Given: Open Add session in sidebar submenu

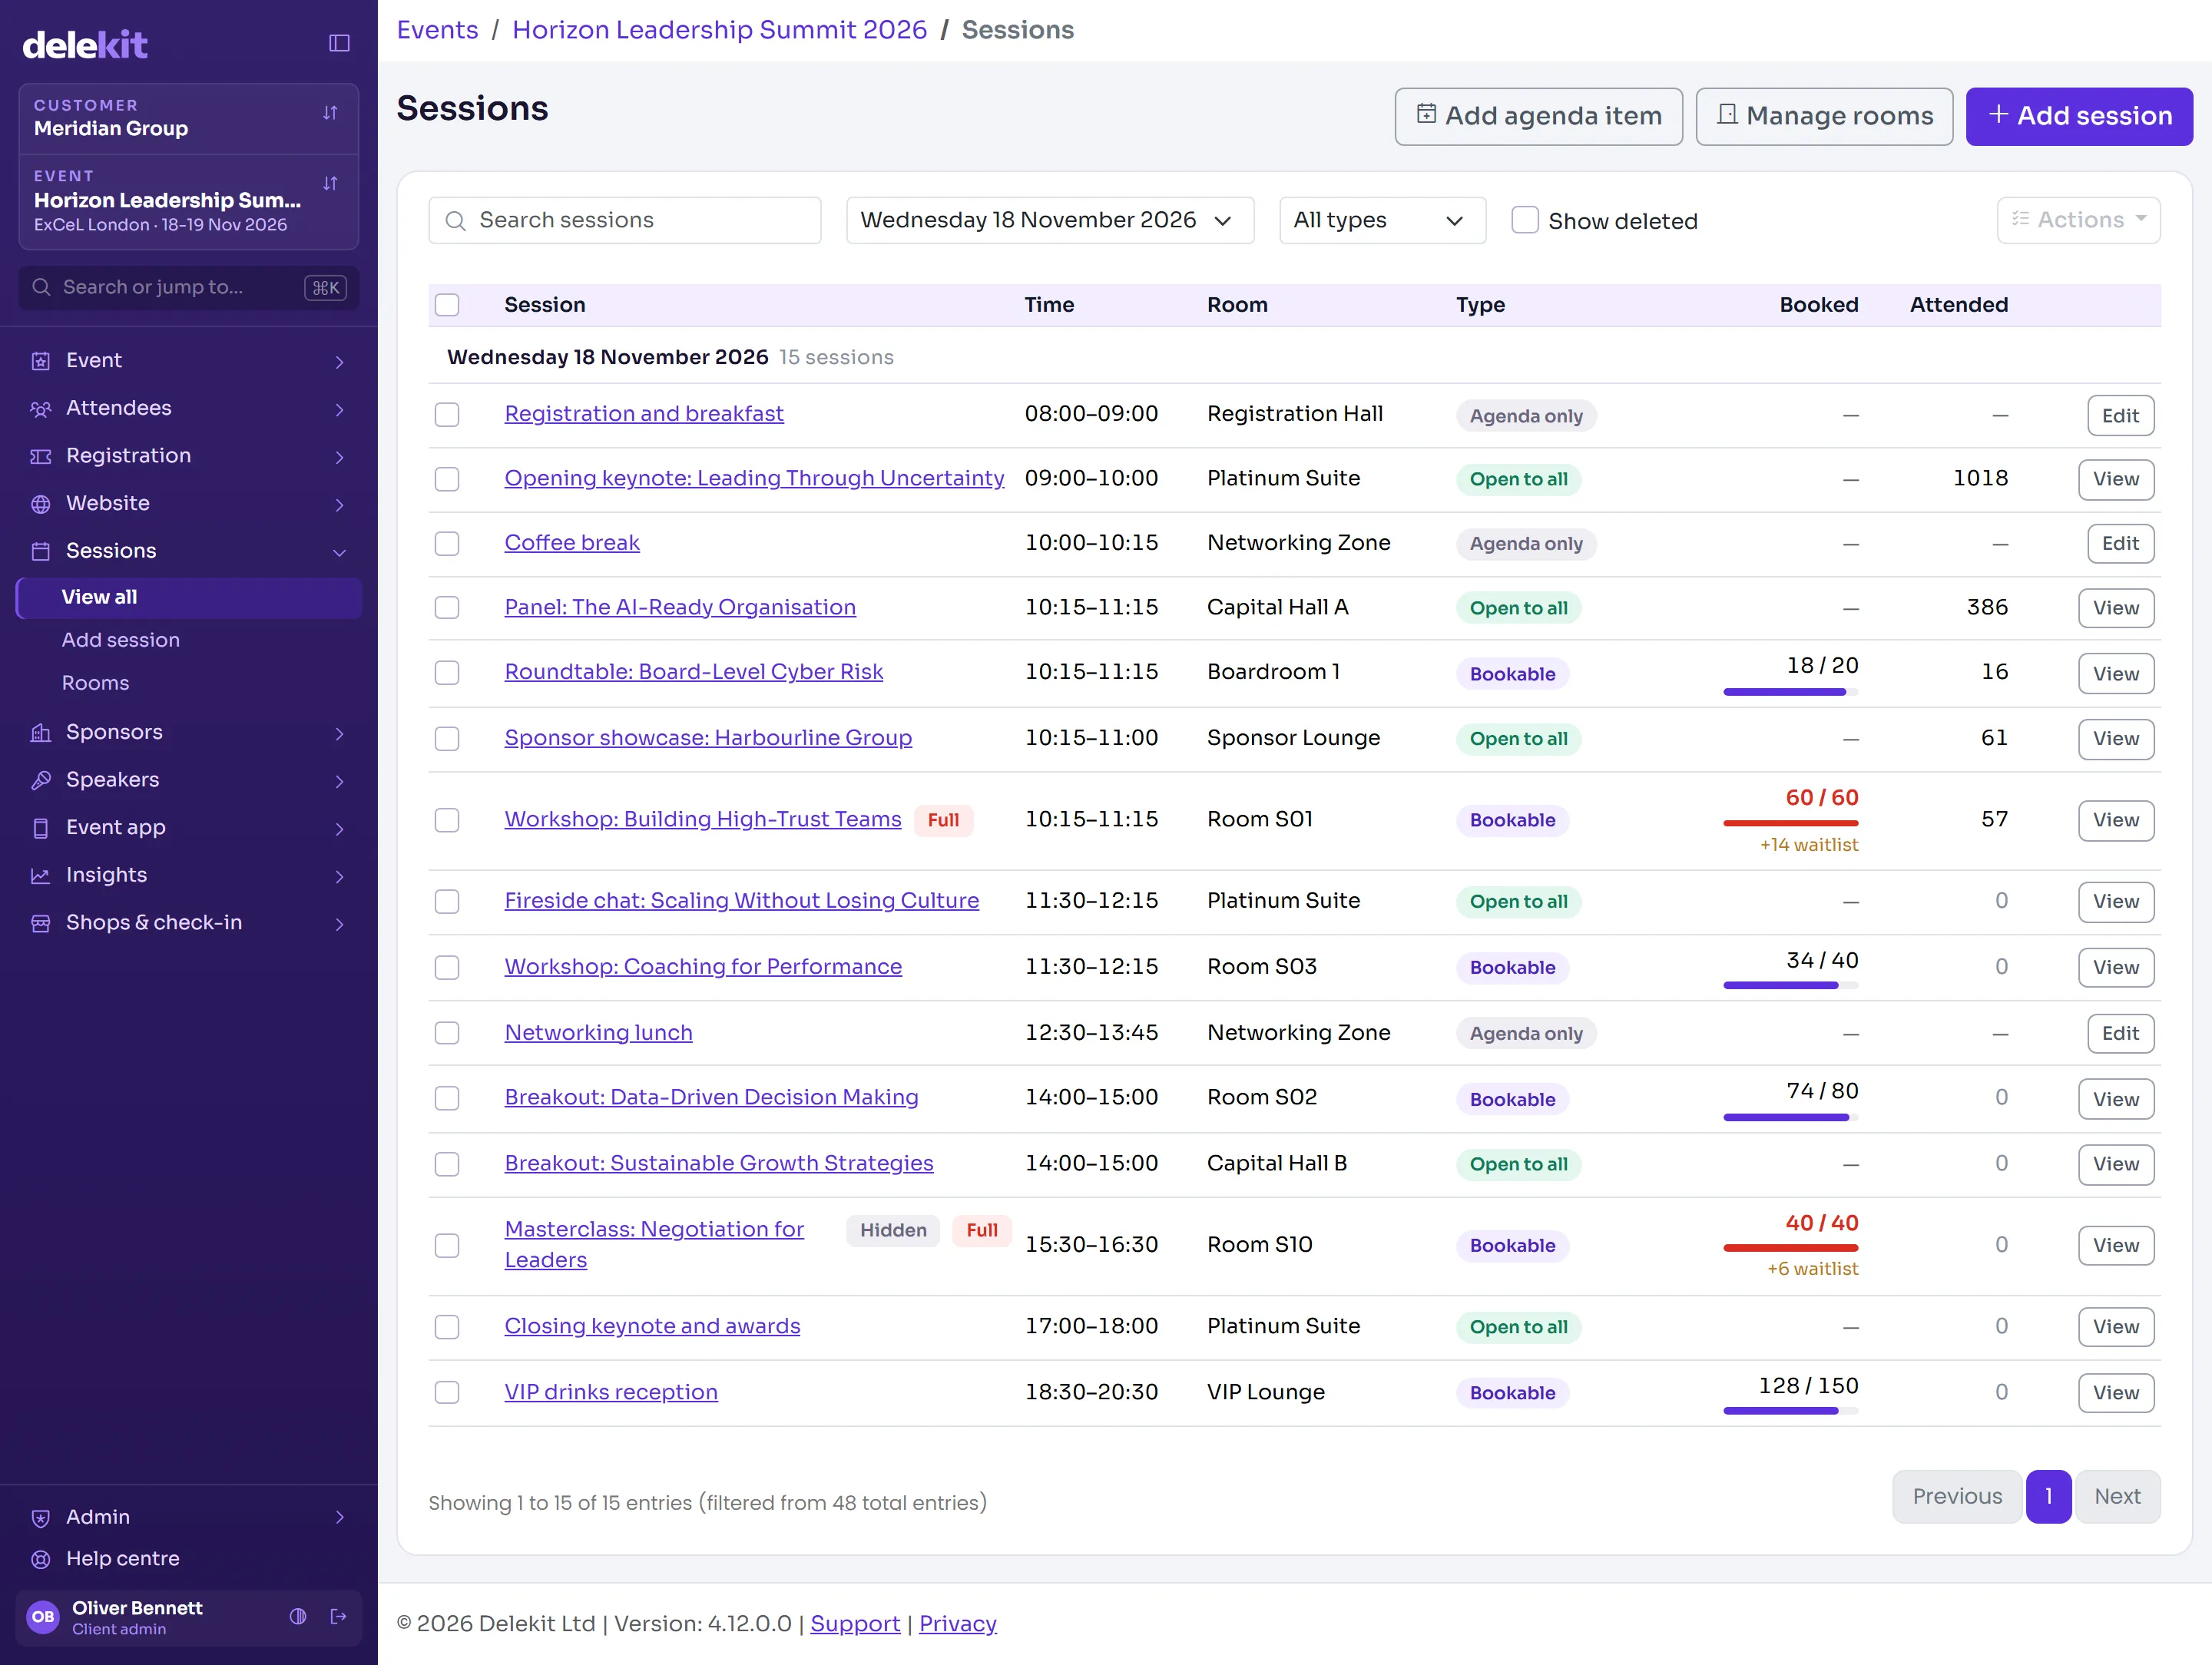Looking at the screenshot, I should tap(121, 640).
